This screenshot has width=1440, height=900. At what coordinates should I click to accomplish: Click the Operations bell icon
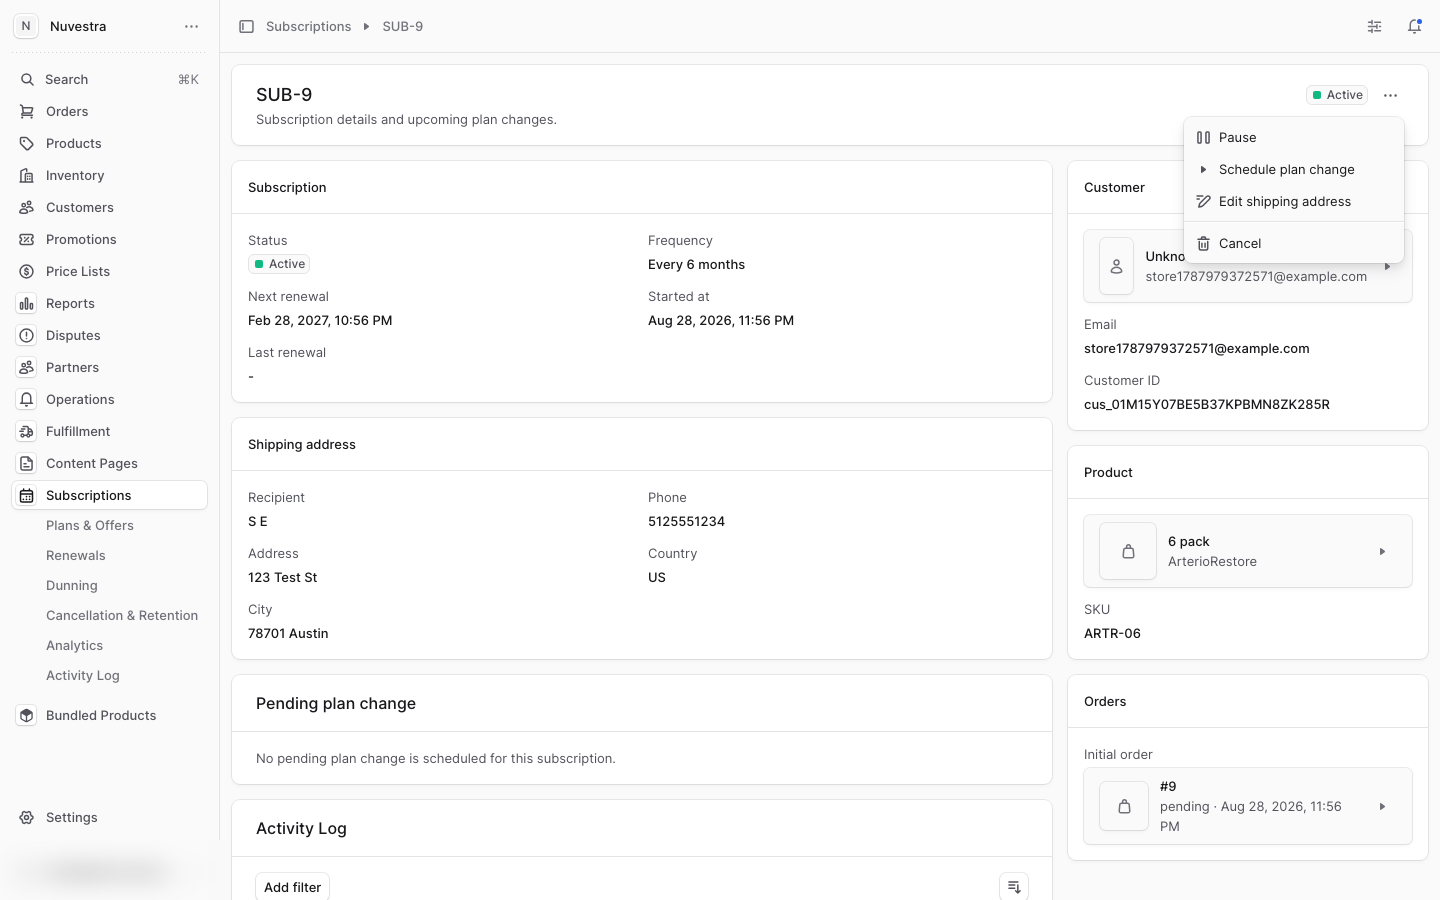[27, 399]
